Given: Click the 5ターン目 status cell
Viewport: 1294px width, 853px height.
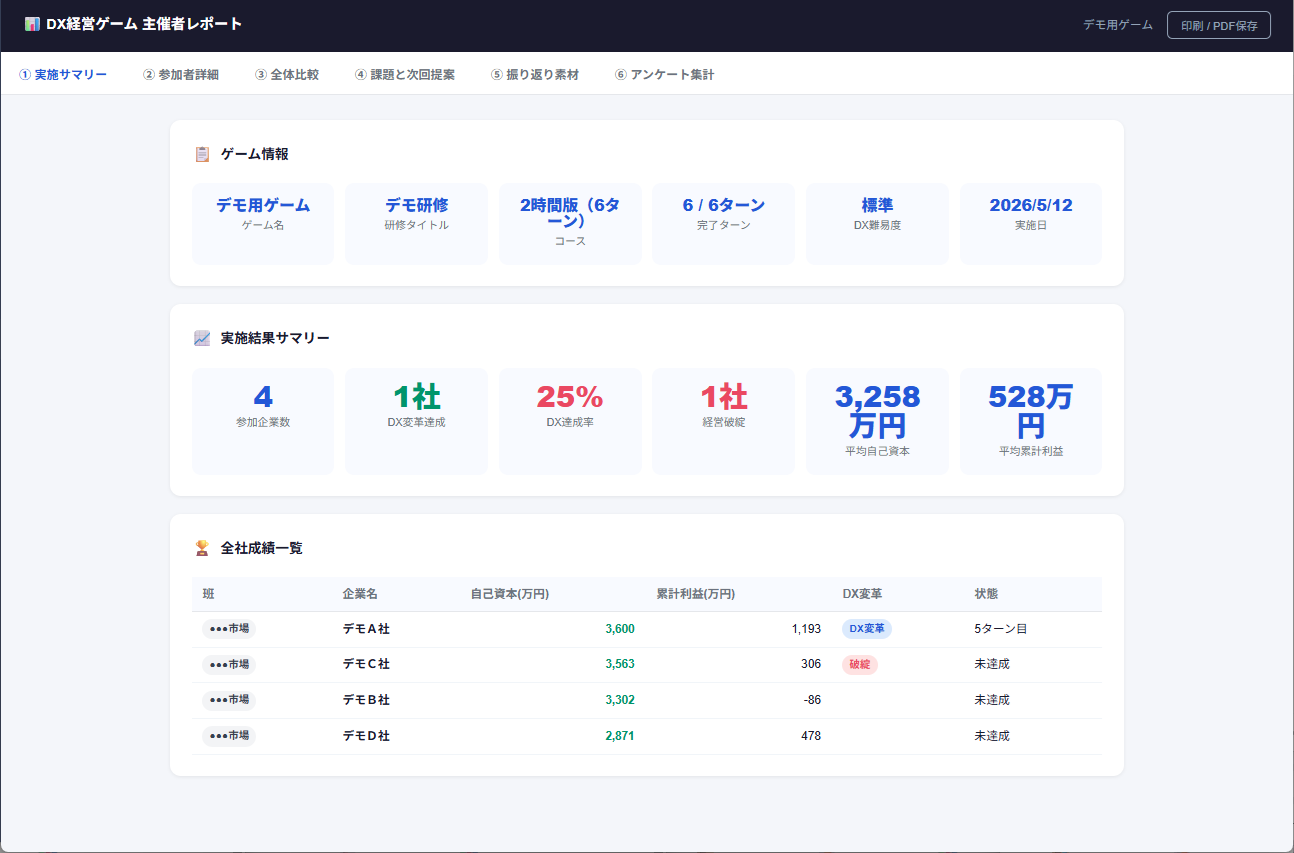Looking at the screenshot, I should pyautogui.click(x=1001, y=629).
